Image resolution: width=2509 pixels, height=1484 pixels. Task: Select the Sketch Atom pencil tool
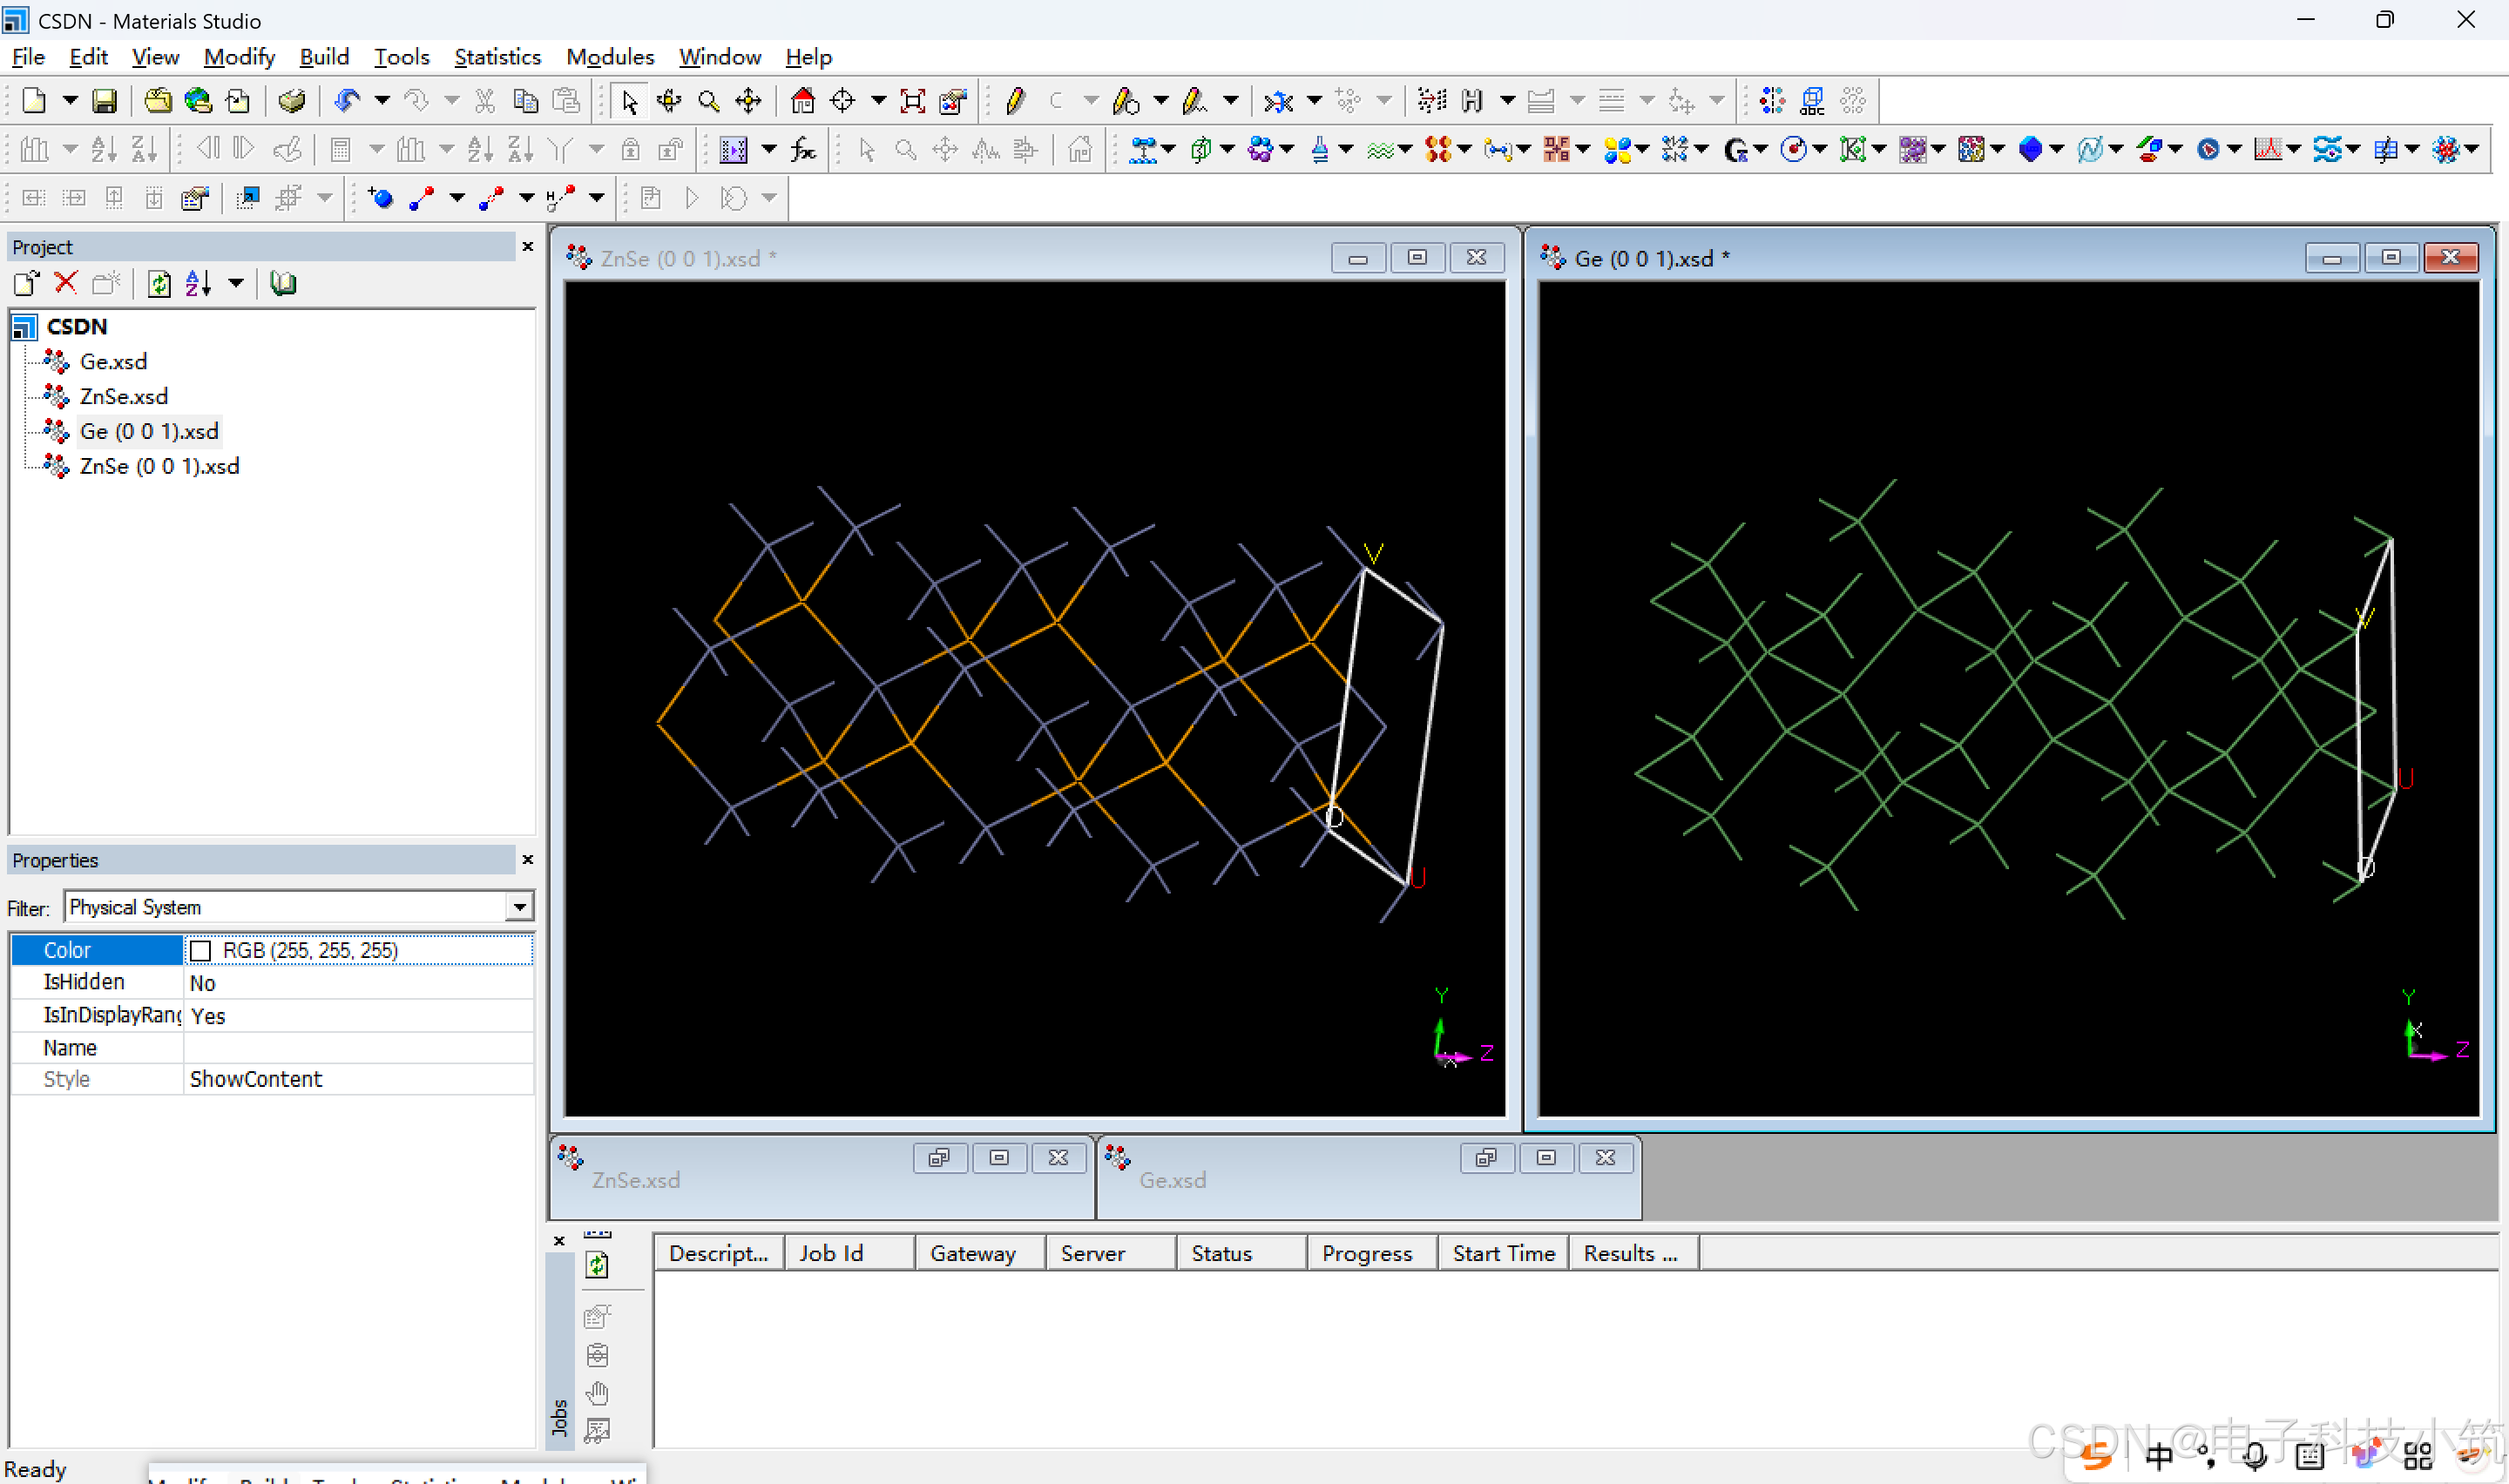pyautogui.click(x=1015, y=101)
